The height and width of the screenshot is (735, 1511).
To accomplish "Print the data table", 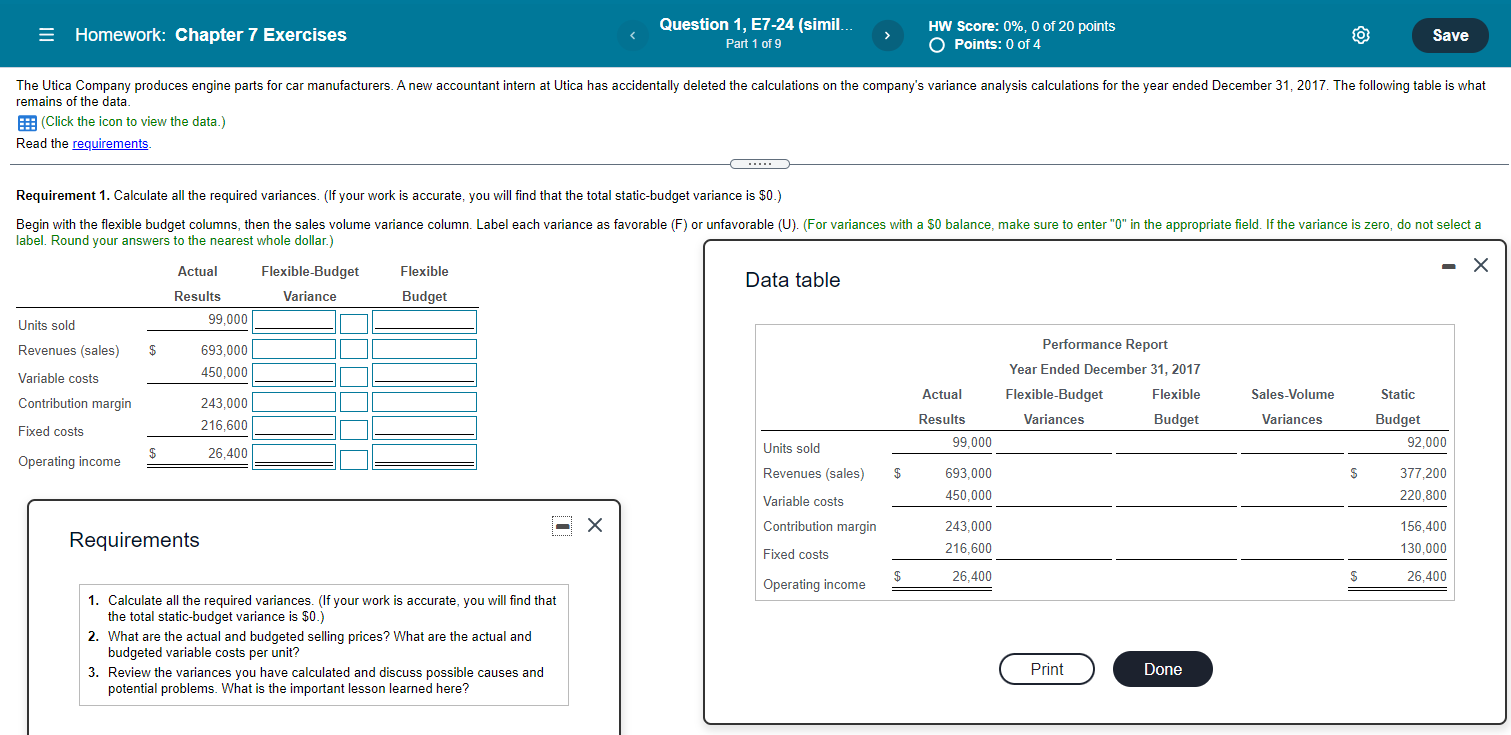I will (1047, 669).
